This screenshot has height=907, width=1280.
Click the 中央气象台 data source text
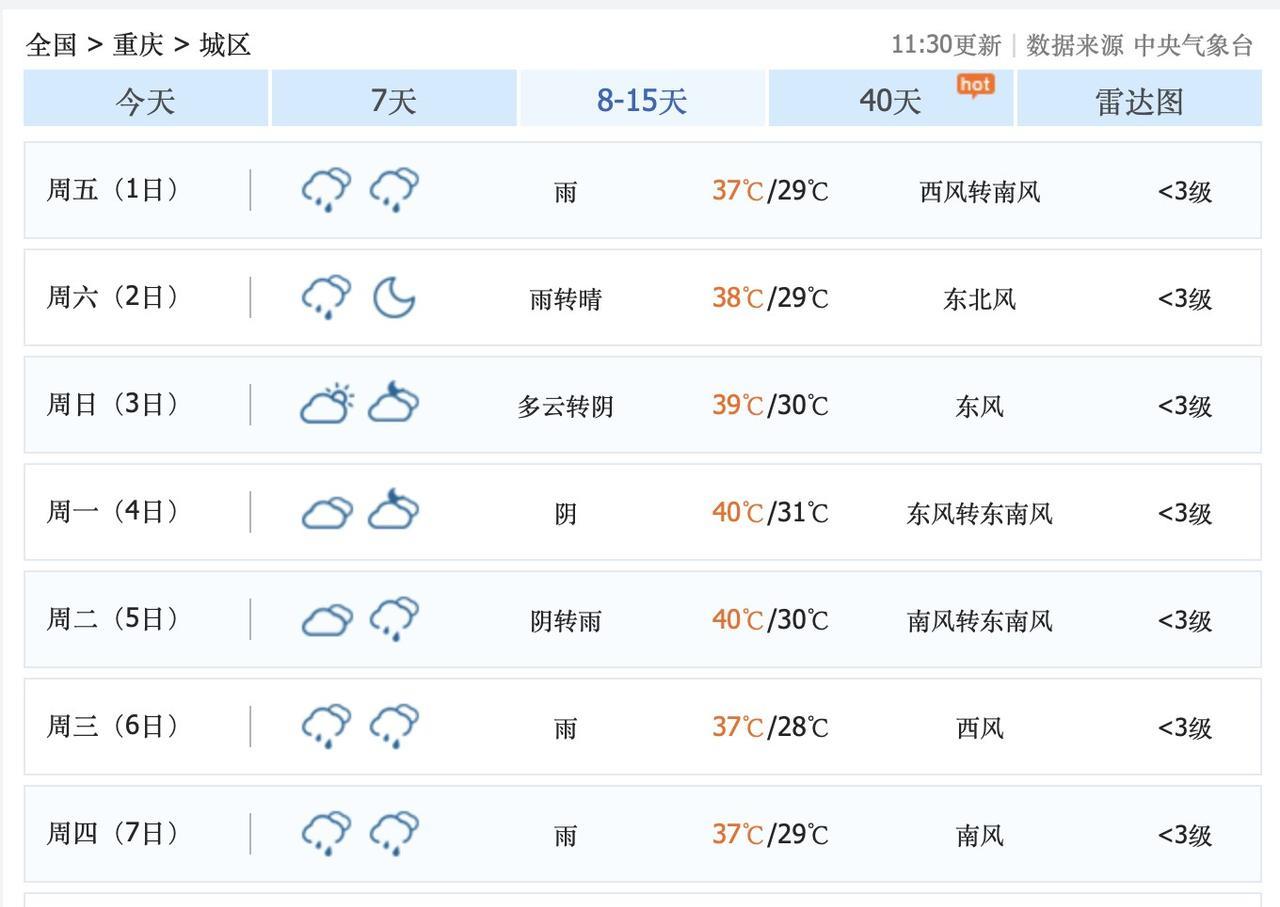1193,45
